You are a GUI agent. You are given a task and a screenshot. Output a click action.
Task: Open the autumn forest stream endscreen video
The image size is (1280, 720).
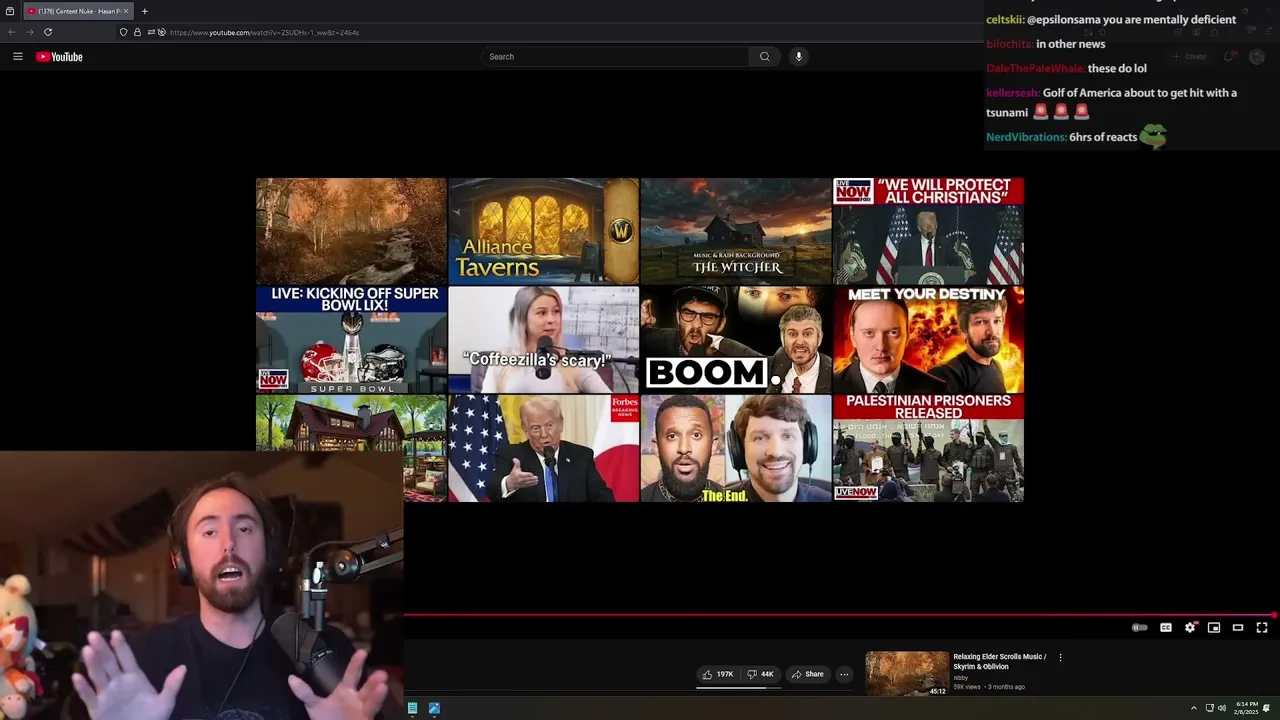(351, 231)
